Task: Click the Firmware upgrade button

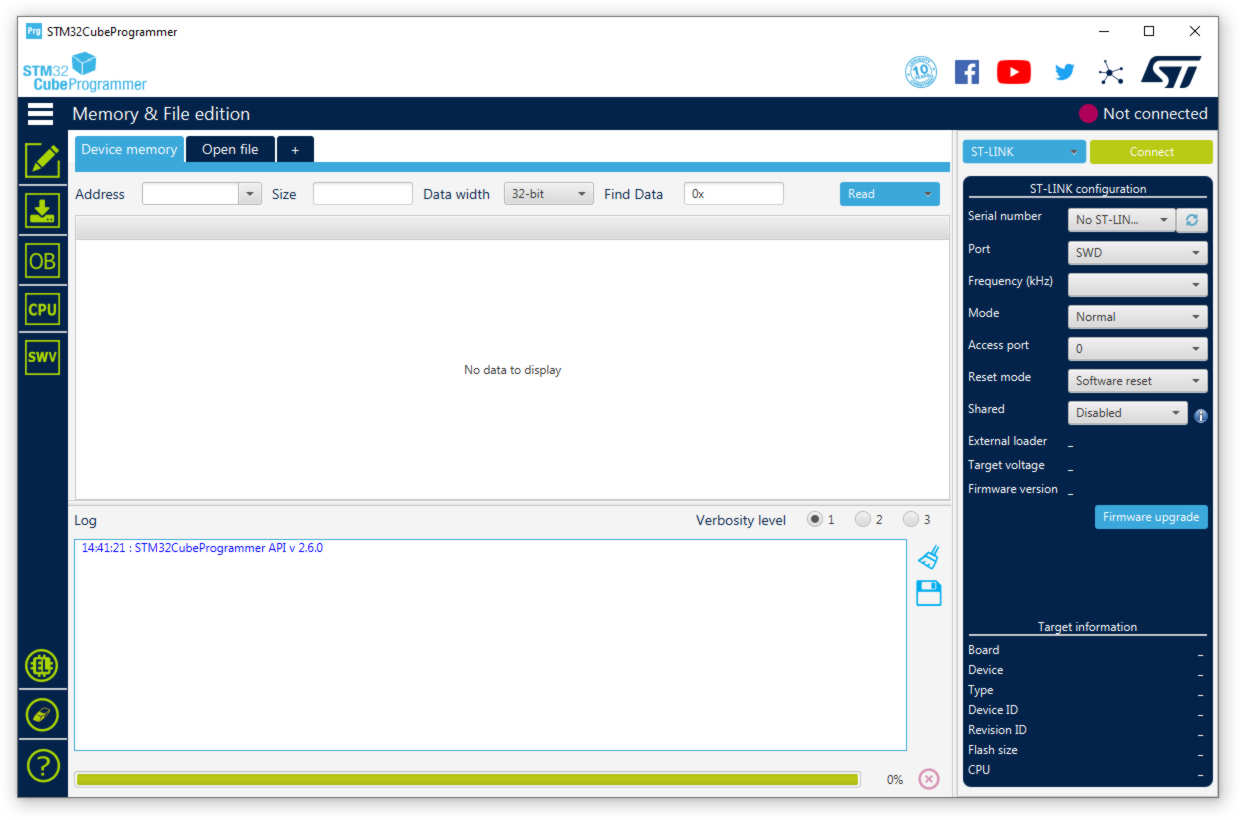Action: 1151,517
